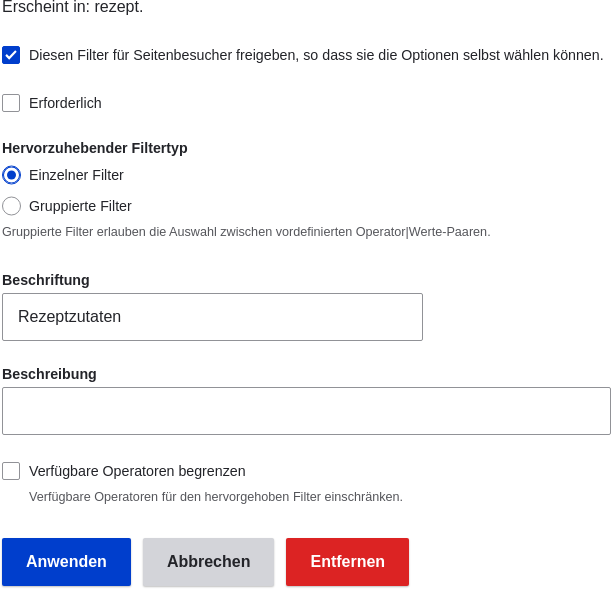Focus the empty Beschreibung text field

pyautogui.click(x=306, y=411)
